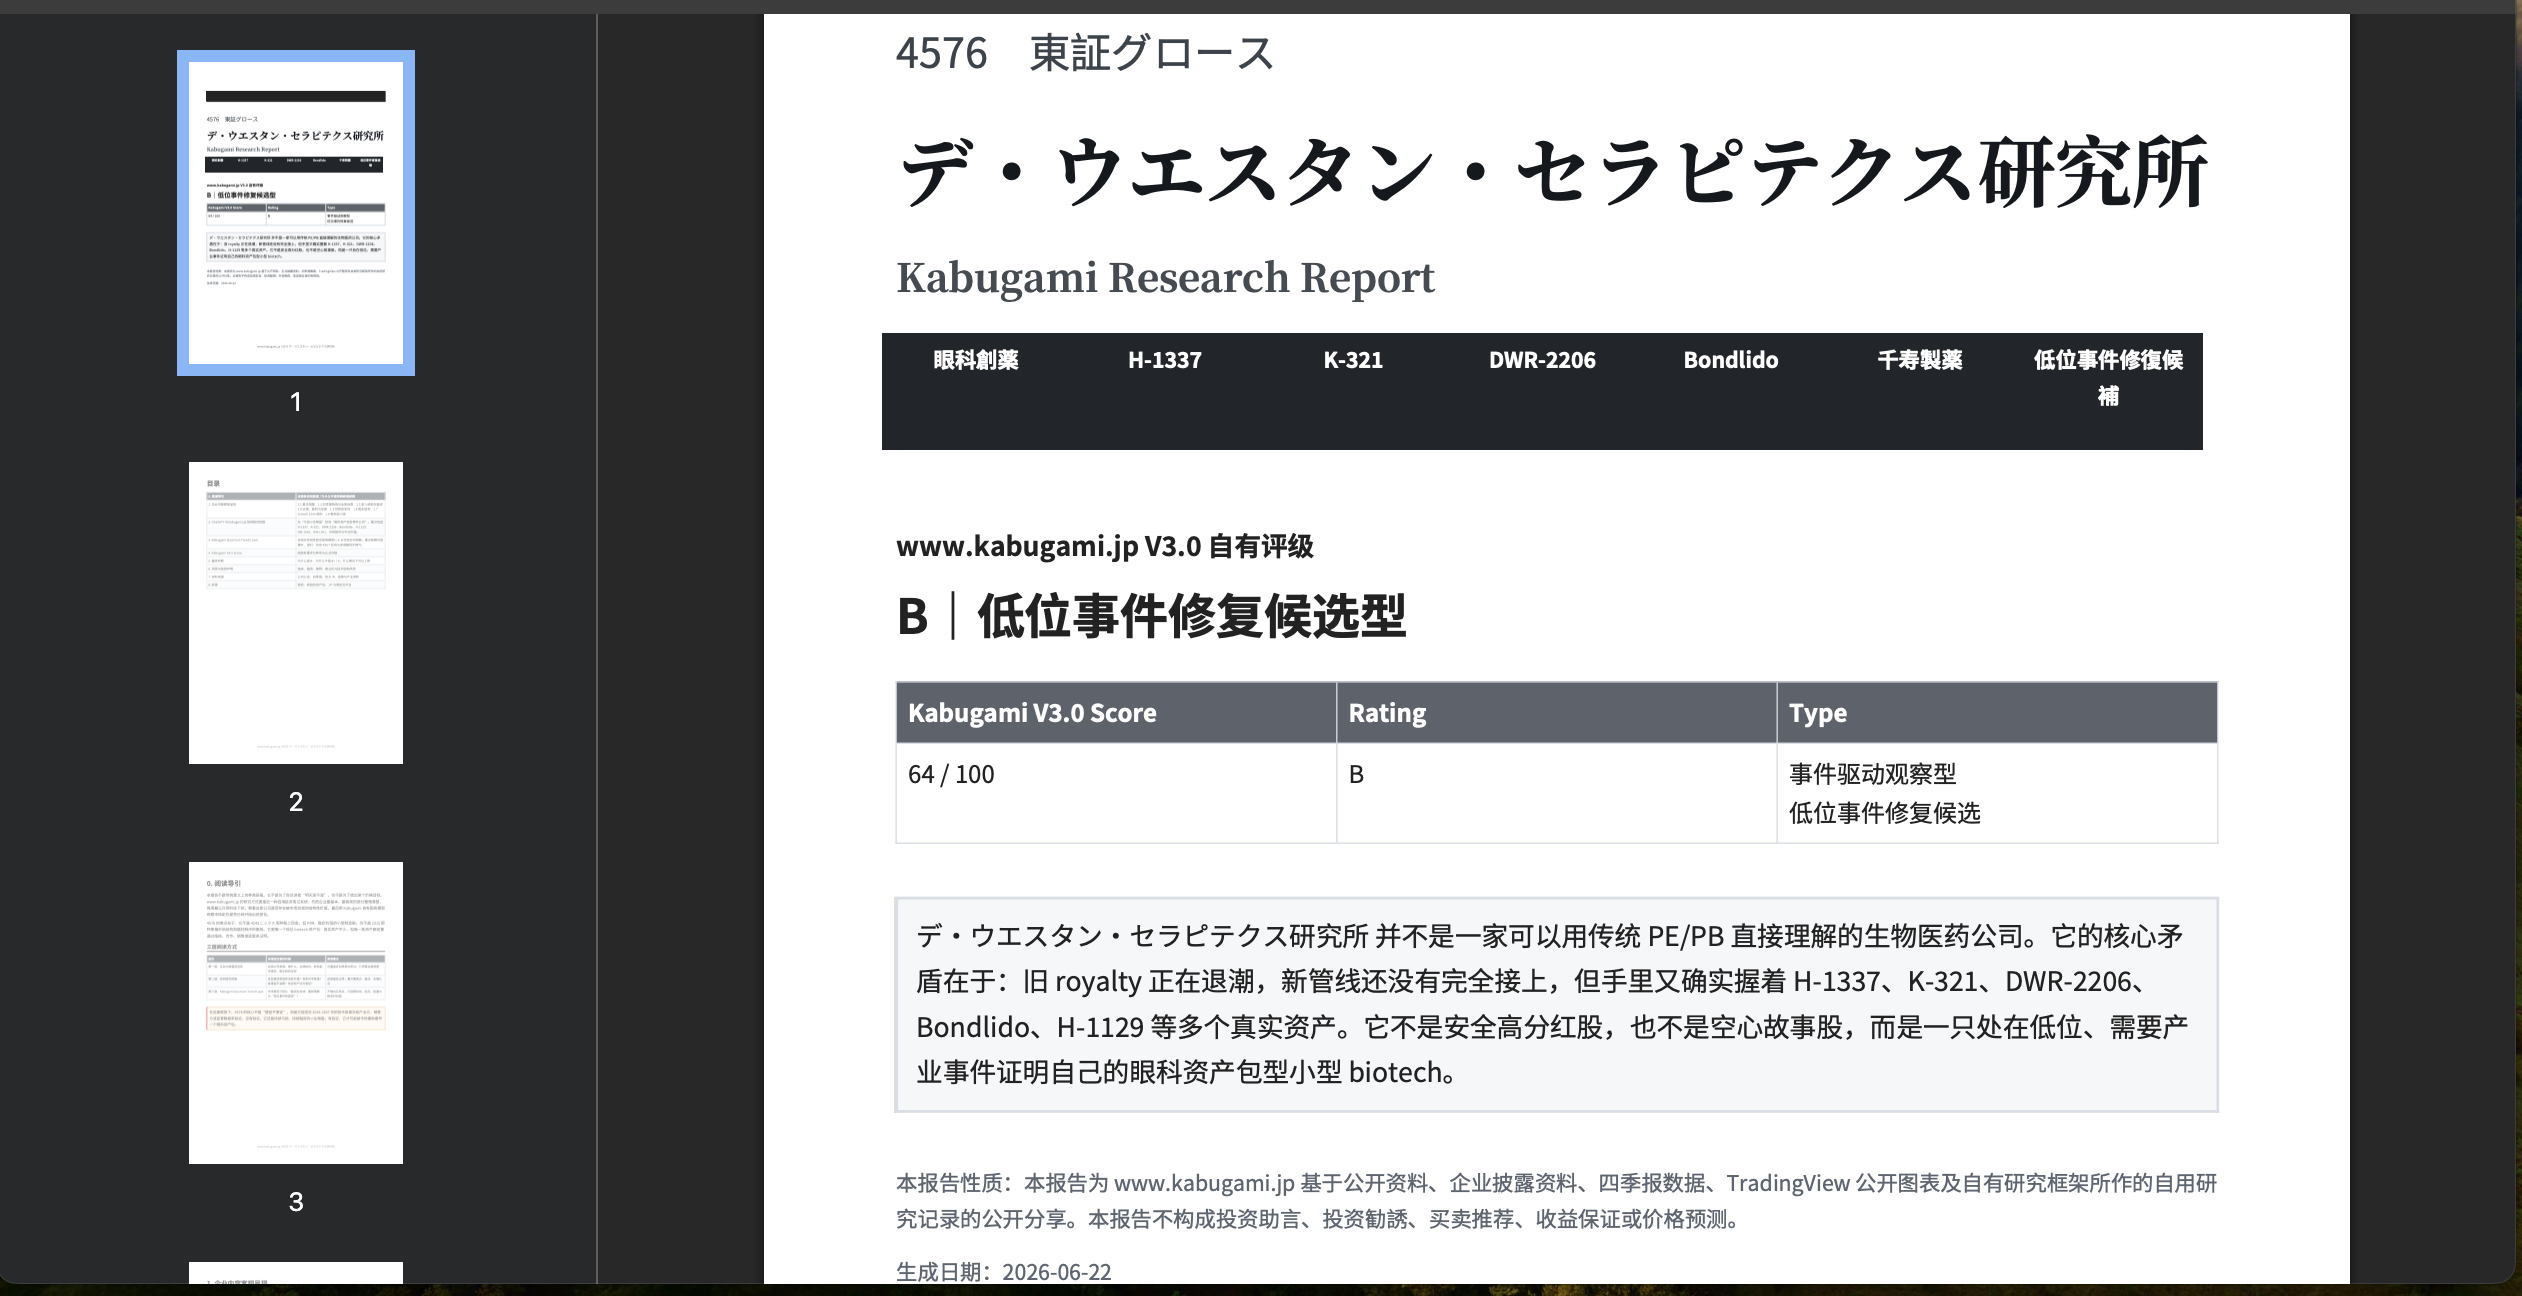
Task: Click the "Rating" table header
Action: point(1557,713)
